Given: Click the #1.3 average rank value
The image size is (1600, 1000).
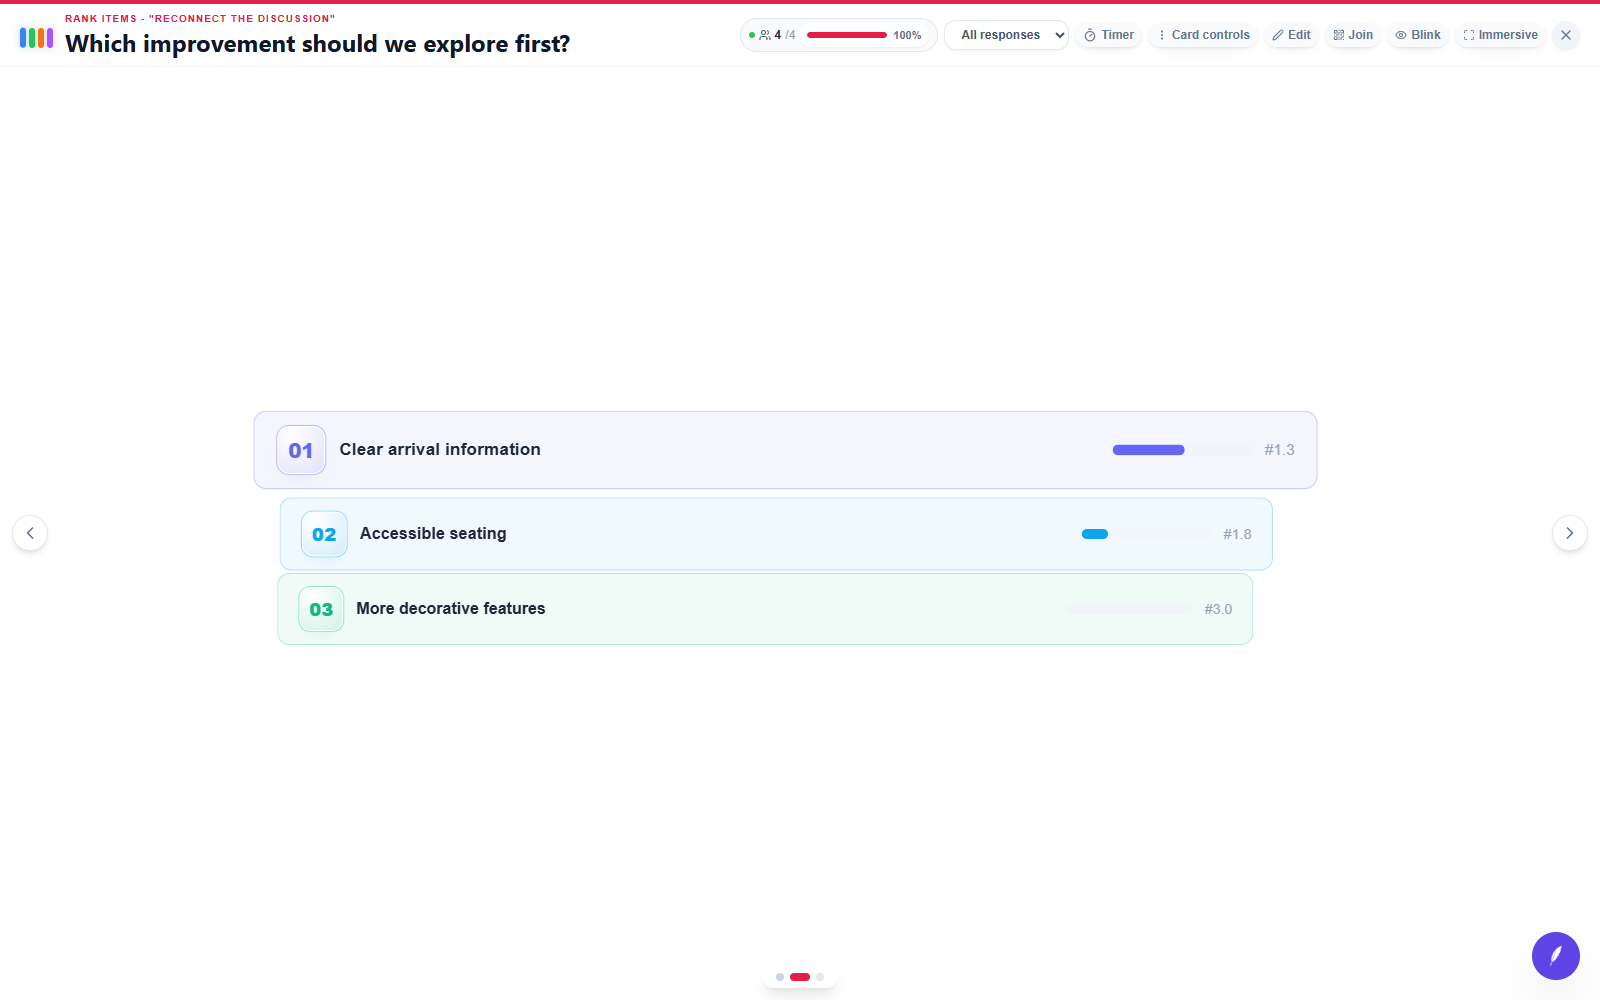Looking at the screenshot, I should click(x=1279, y=450).
